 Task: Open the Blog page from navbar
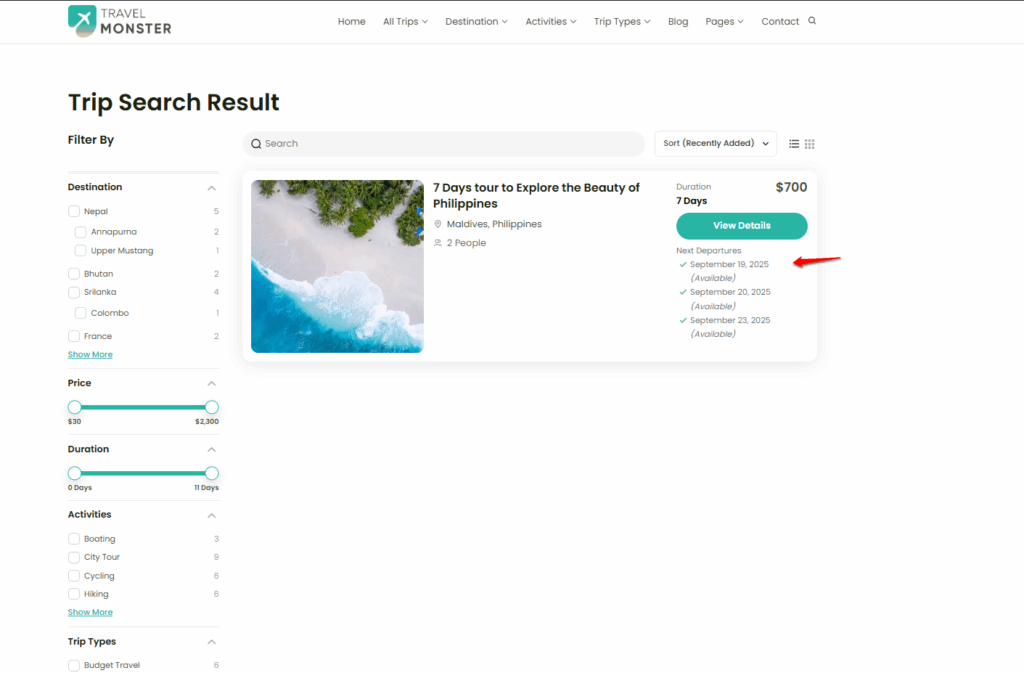678,21
